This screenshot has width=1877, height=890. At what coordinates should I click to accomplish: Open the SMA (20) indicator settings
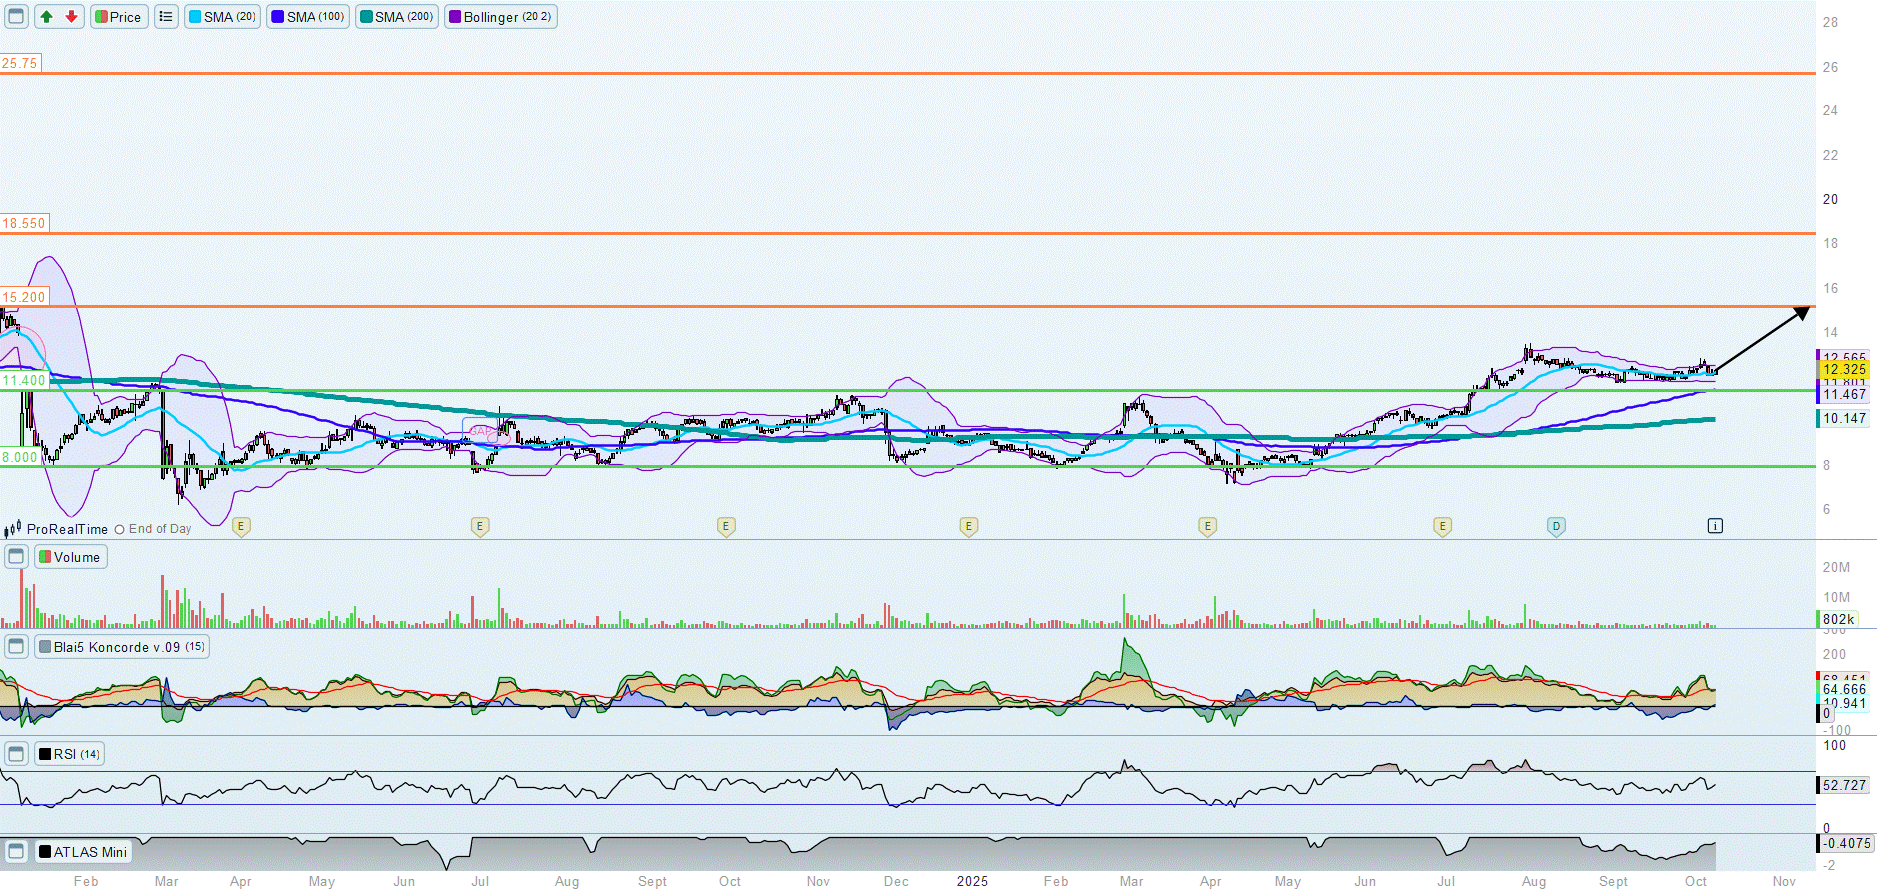(222, 17)
